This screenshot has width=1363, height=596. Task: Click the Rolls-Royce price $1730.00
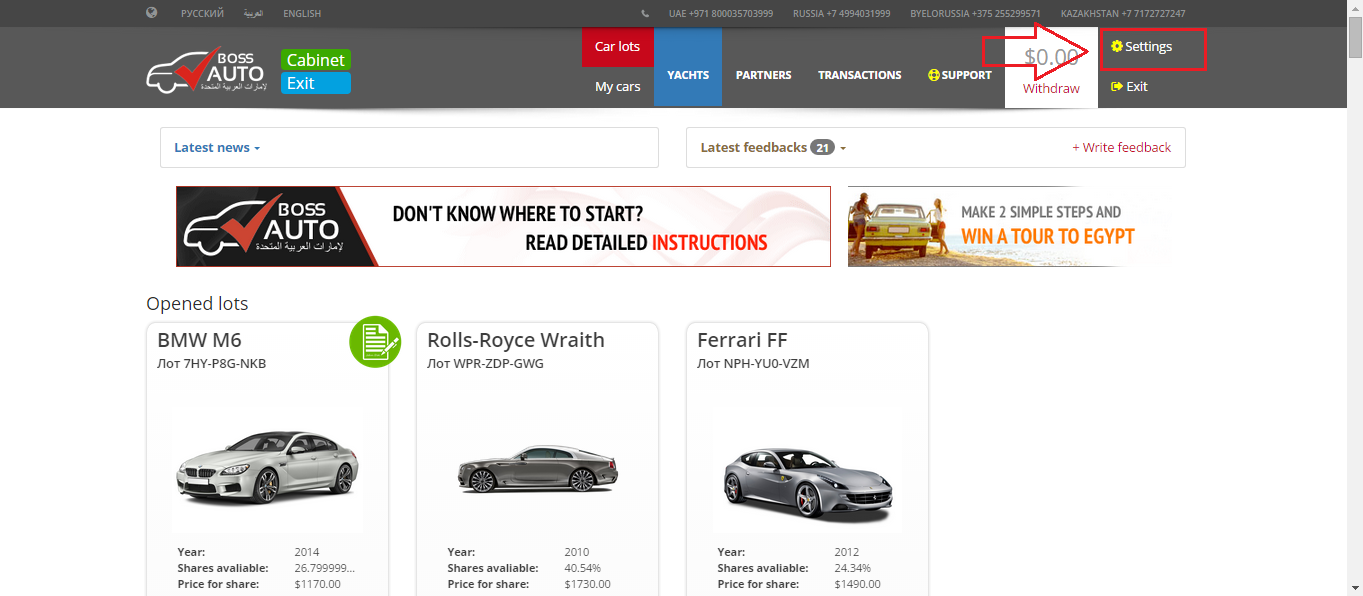(x=587, y=584)
